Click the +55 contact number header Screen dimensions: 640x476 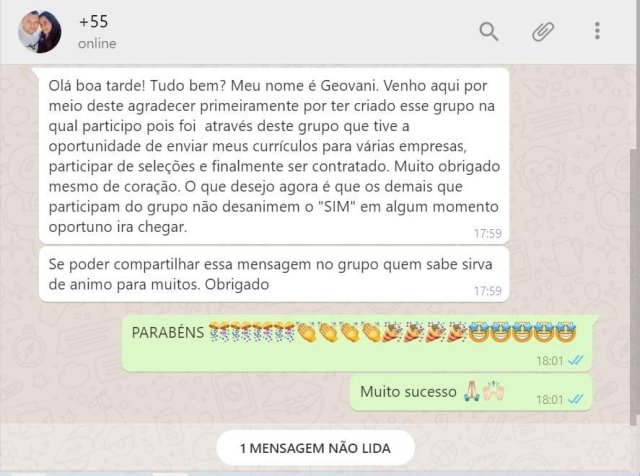pyautogui.click(x=93, y=22)
